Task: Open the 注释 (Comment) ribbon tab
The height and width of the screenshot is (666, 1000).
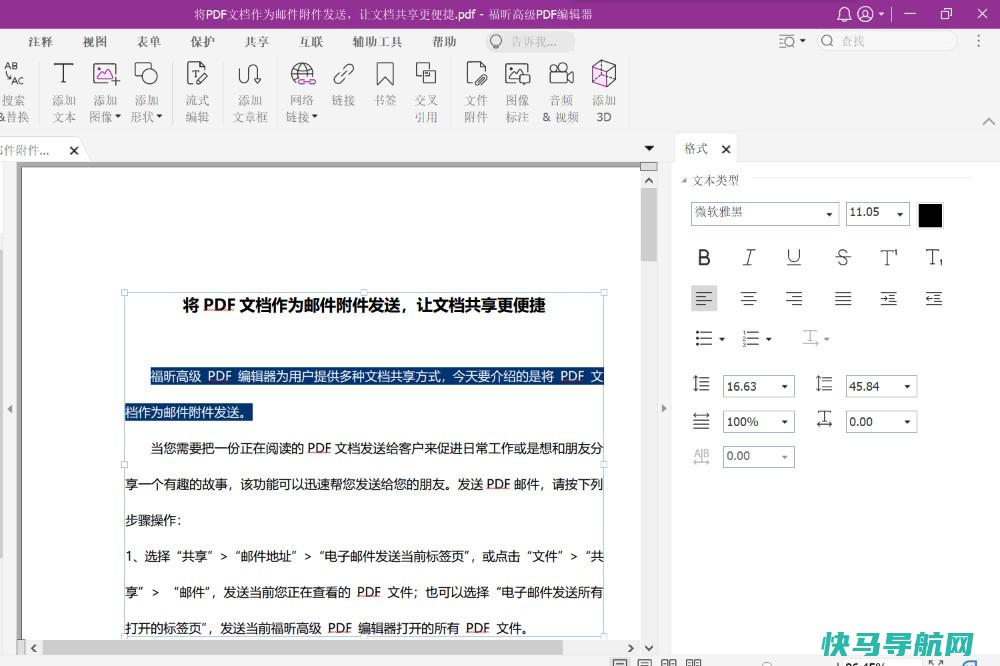Action: tap(40, 41)
